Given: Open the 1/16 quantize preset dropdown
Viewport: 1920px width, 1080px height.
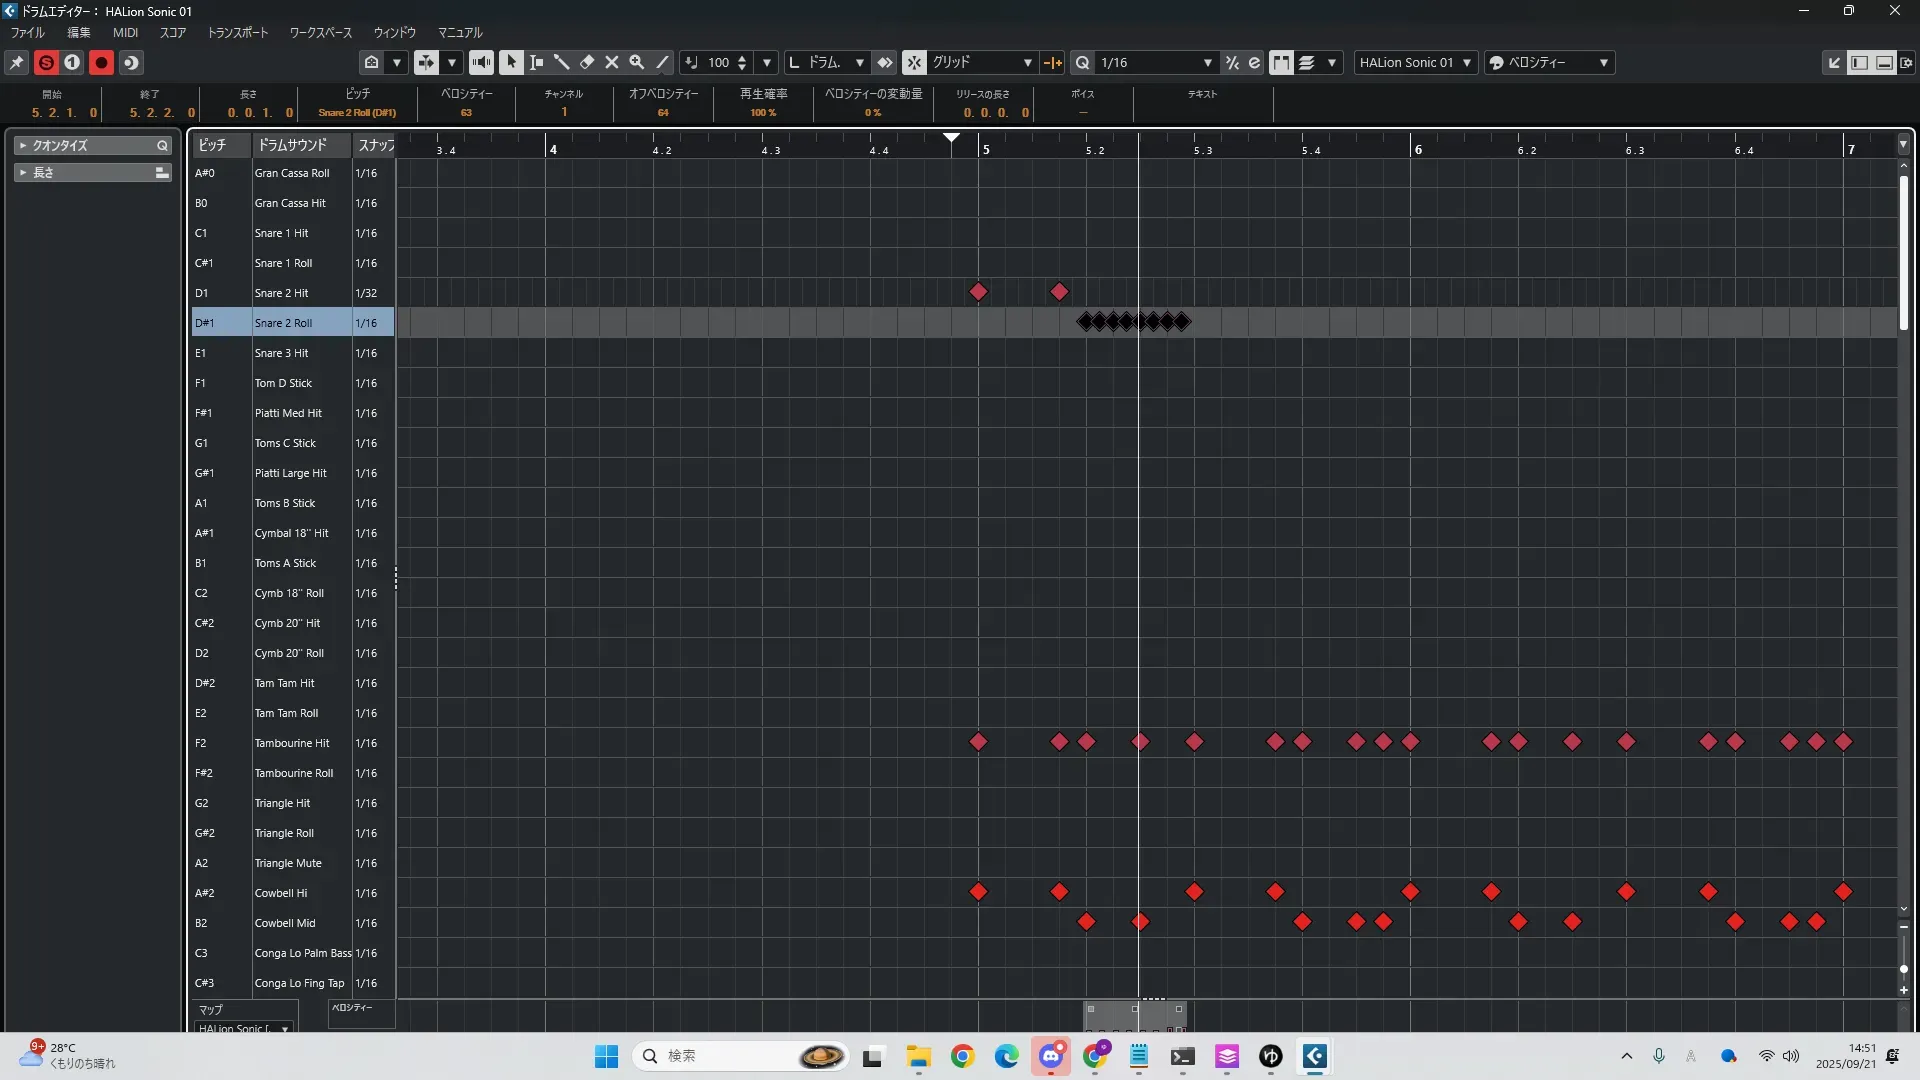Looking at the screenshot, I should coord(1207,62).
